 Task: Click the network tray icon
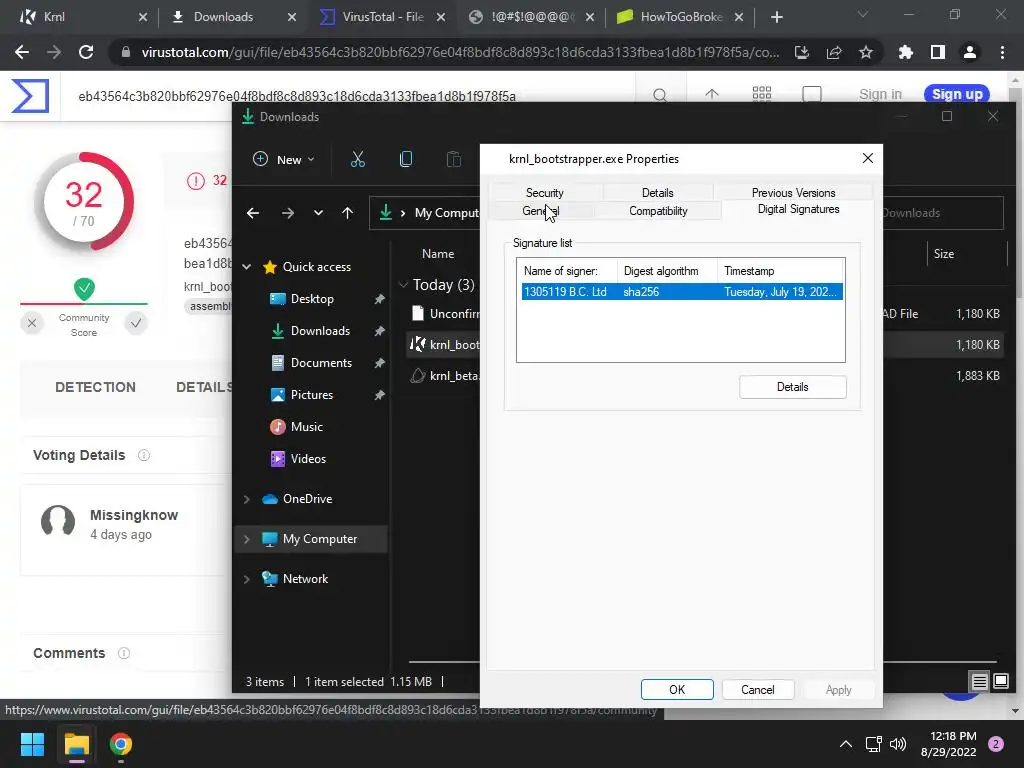click(873, 744)
